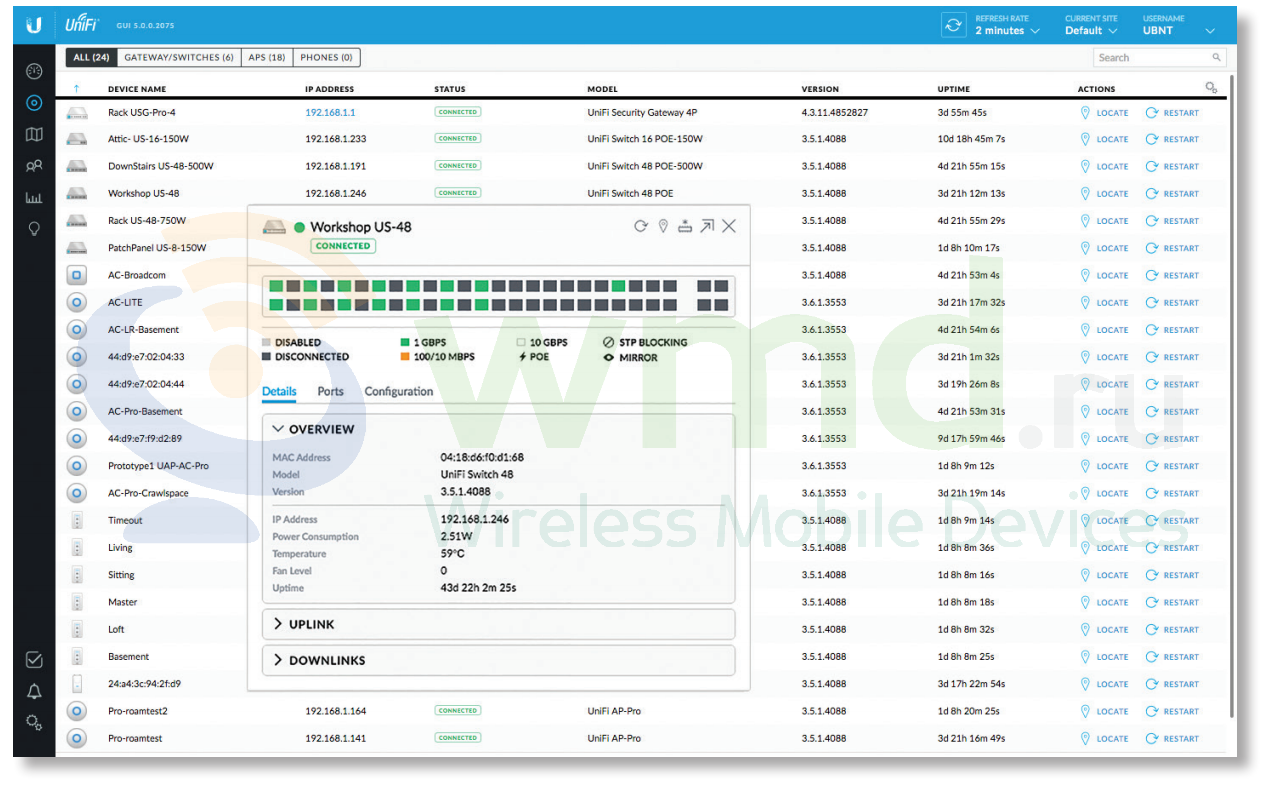Filter by Phones (0)

pos(327,57)
